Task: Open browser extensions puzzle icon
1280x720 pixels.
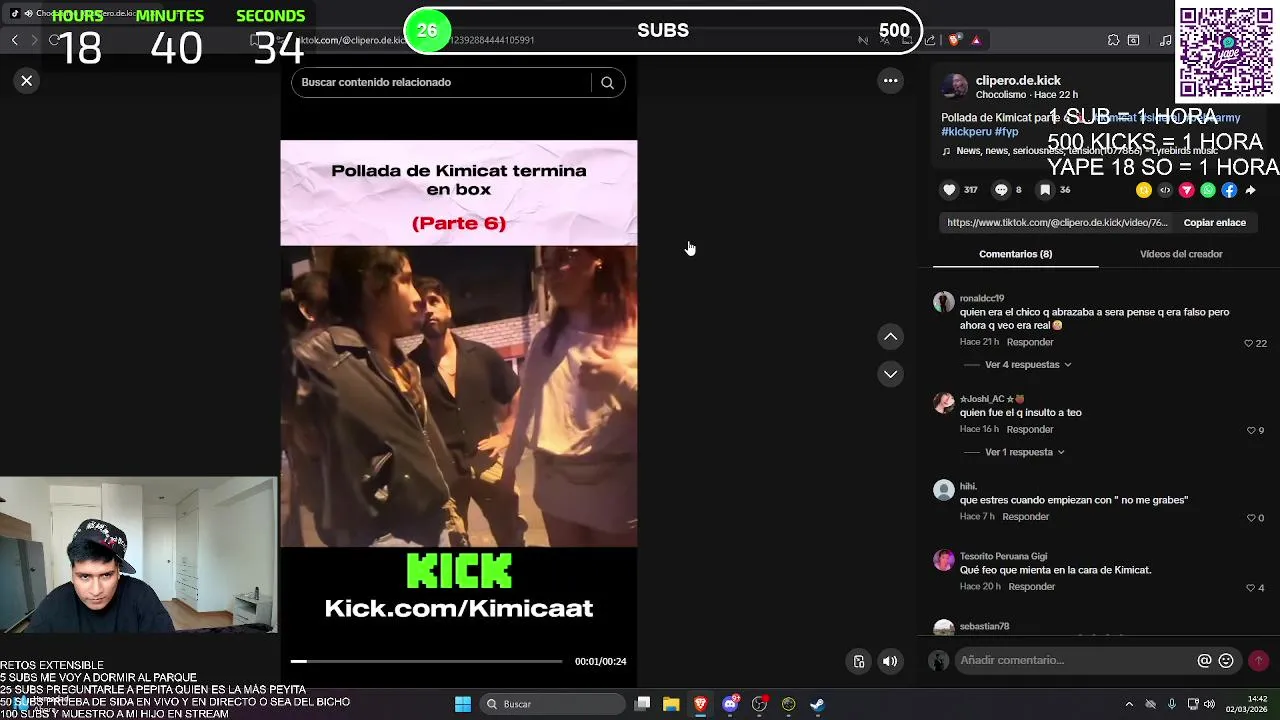Action: coord(1113,40)
